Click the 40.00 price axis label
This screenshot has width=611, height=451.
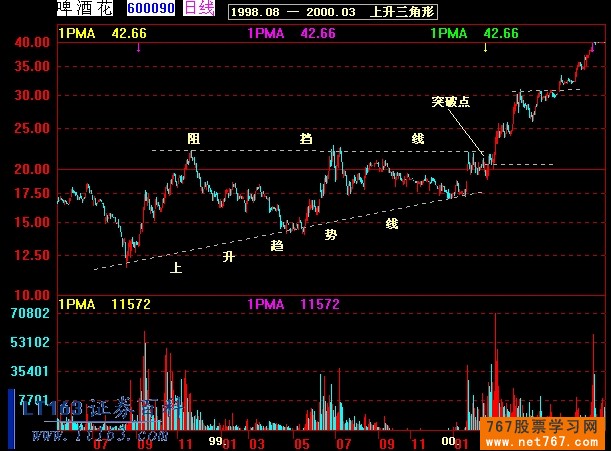click(32, 42)
